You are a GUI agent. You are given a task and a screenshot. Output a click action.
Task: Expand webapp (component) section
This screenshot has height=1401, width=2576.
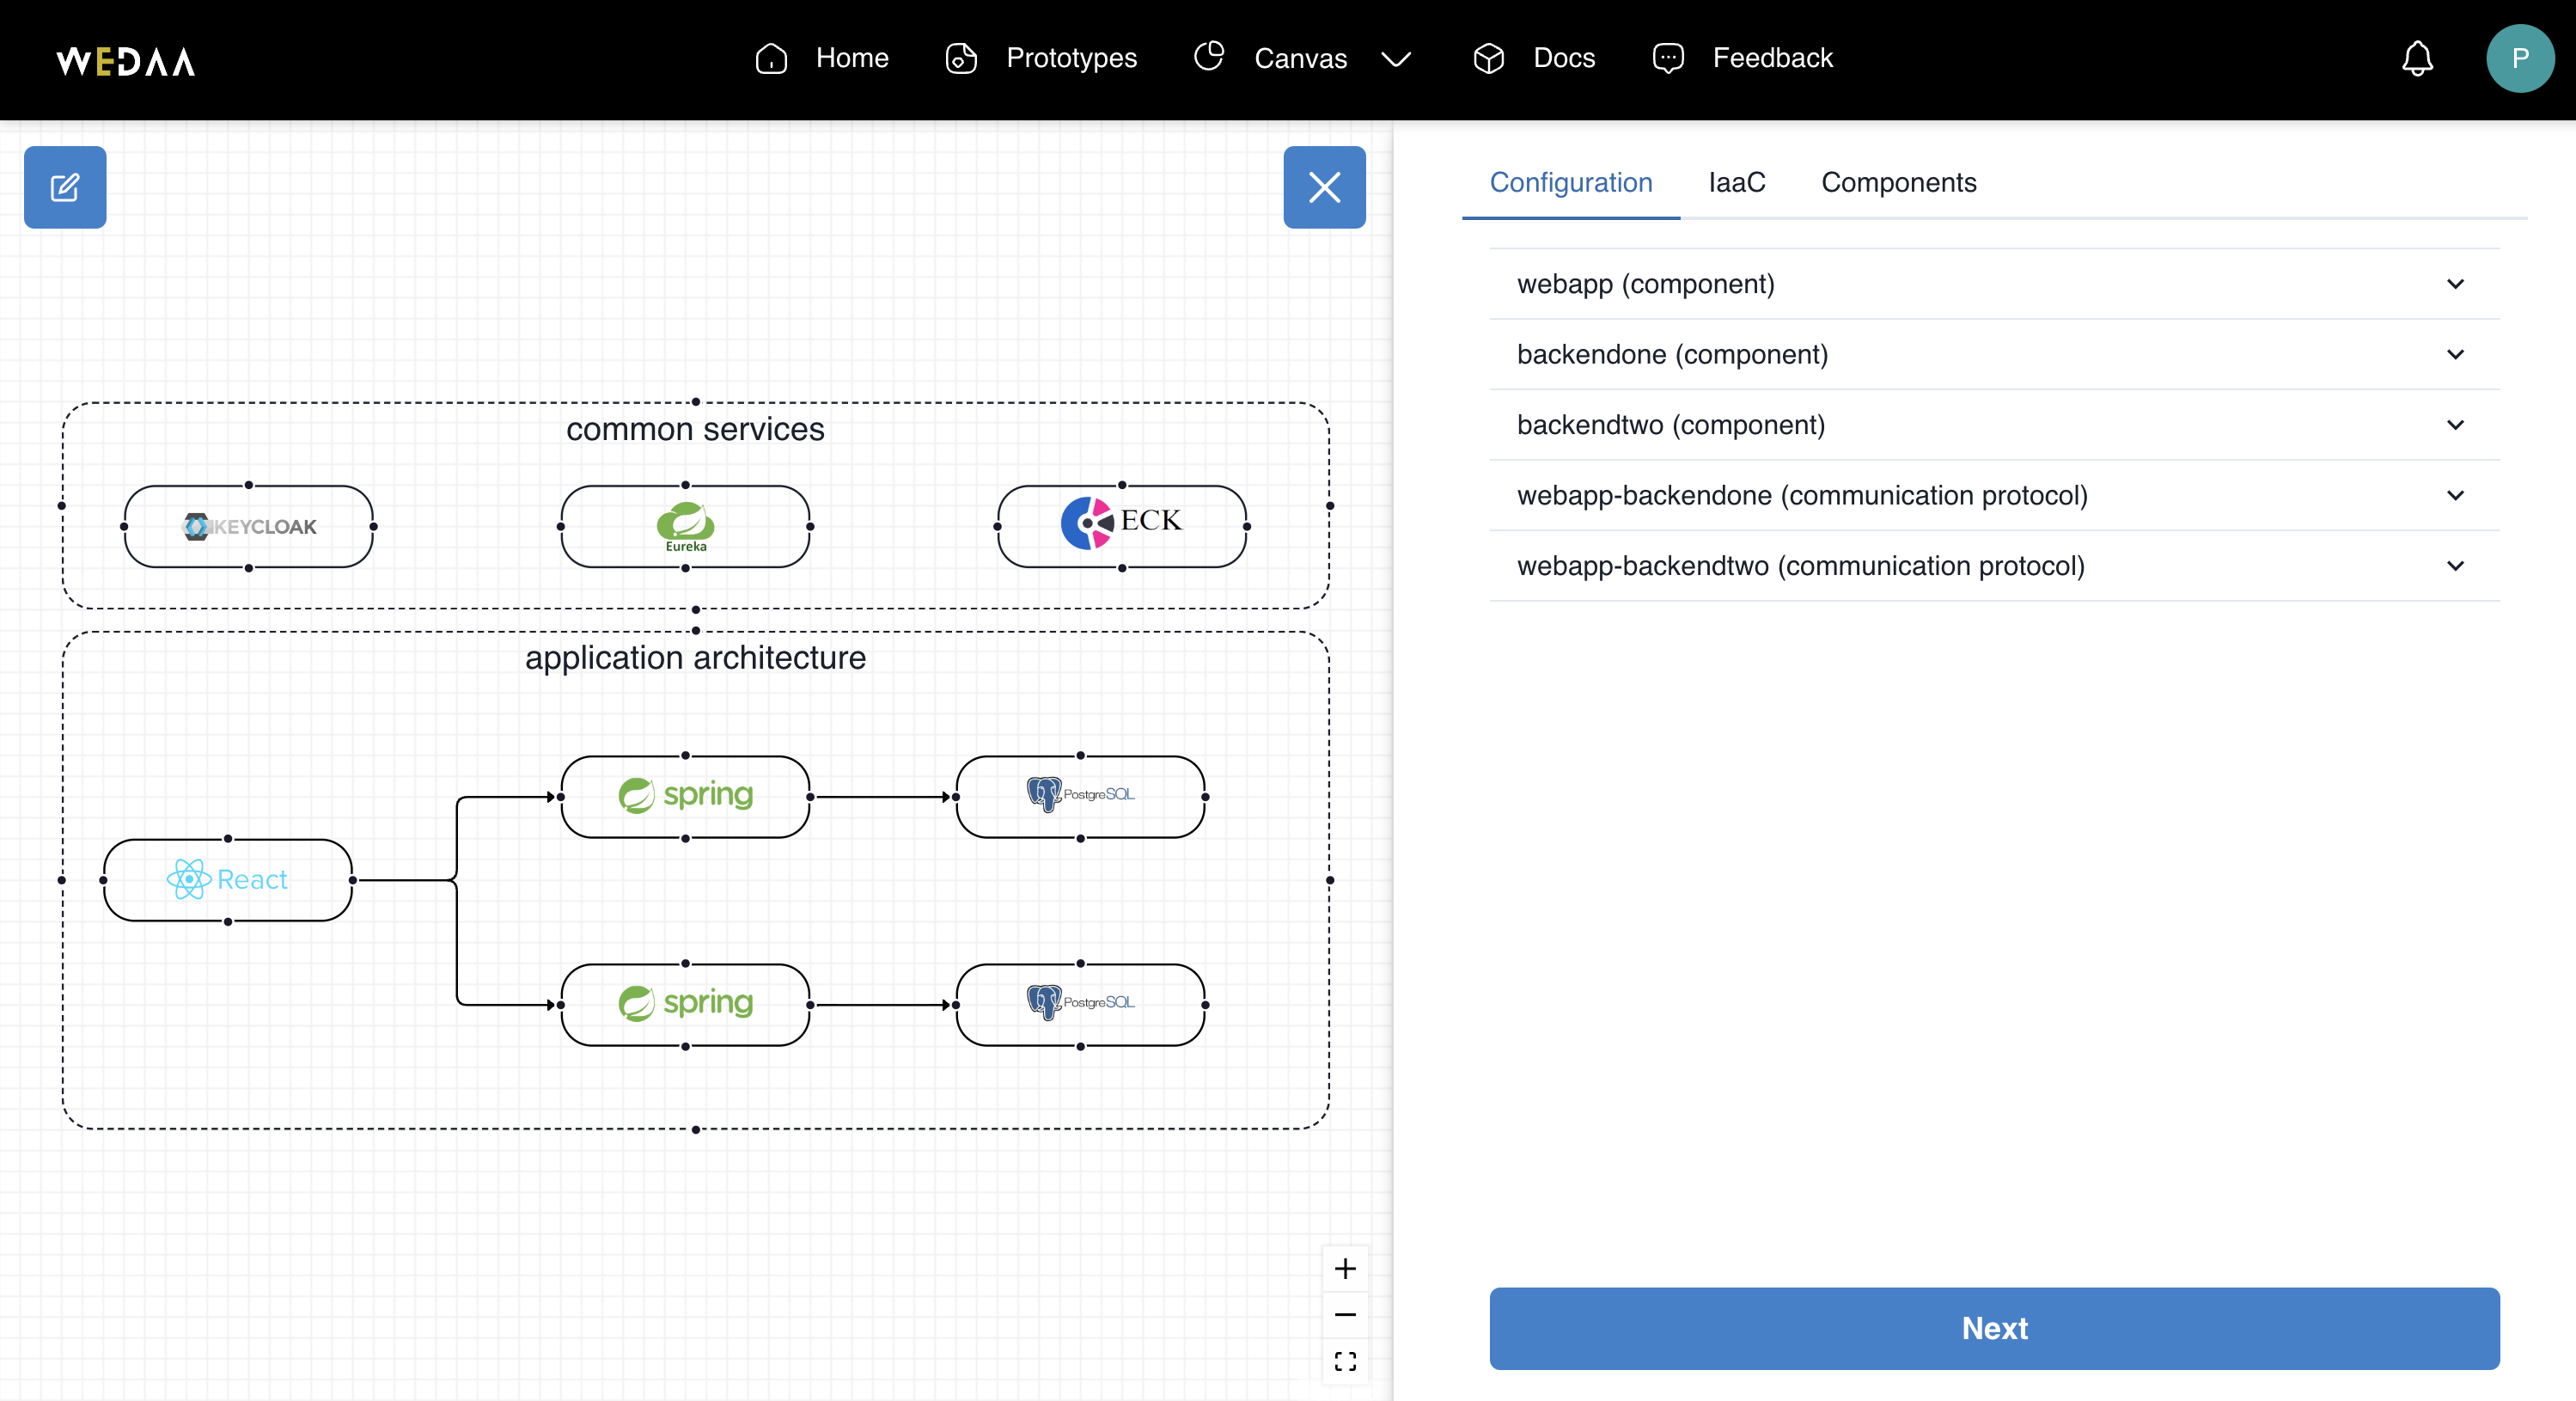point(1994,284)
